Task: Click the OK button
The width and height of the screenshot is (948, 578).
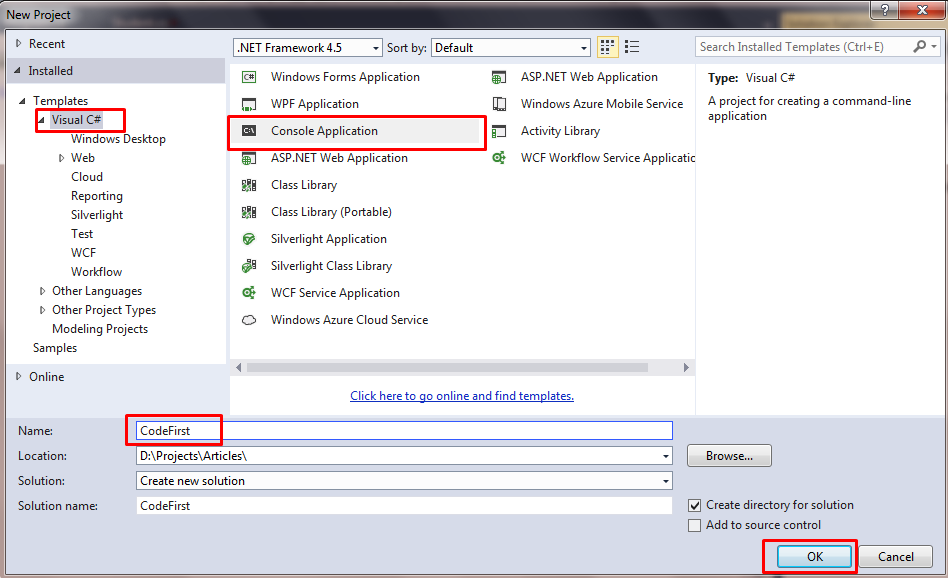Action: pyautogui.click(x=814, y=556)
